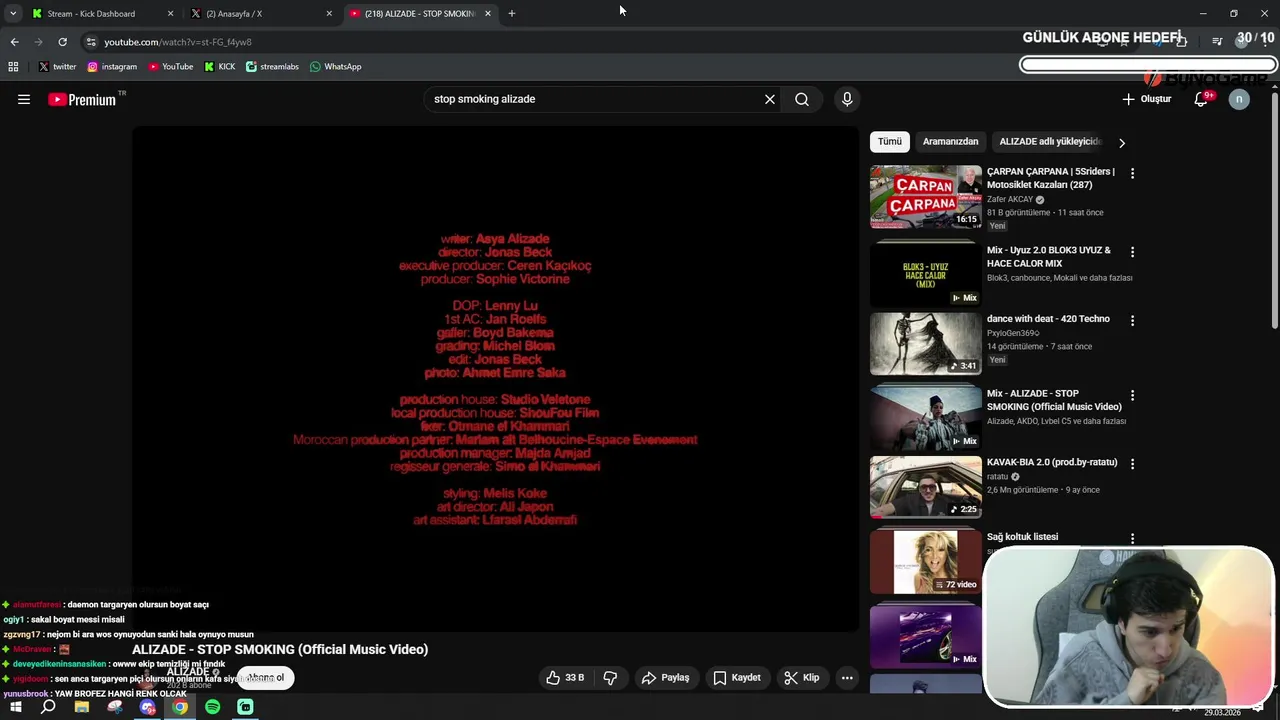The height and width of the screenshot is (720, 1280).
Task: Open YouTube bookmark in bookmarks bar
Action: coord(171,66)
